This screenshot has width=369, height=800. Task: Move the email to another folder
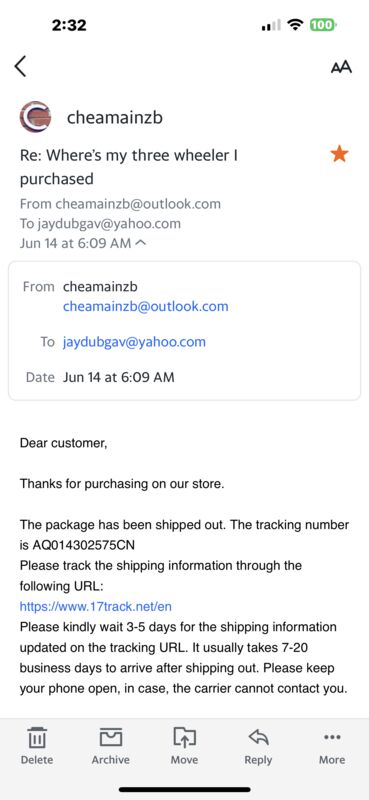pos(184,745)
